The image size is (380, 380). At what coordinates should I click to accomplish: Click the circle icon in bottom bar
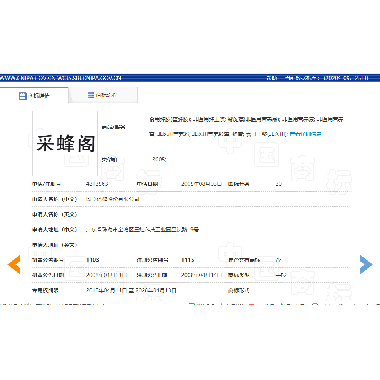(x=315, y=304)
